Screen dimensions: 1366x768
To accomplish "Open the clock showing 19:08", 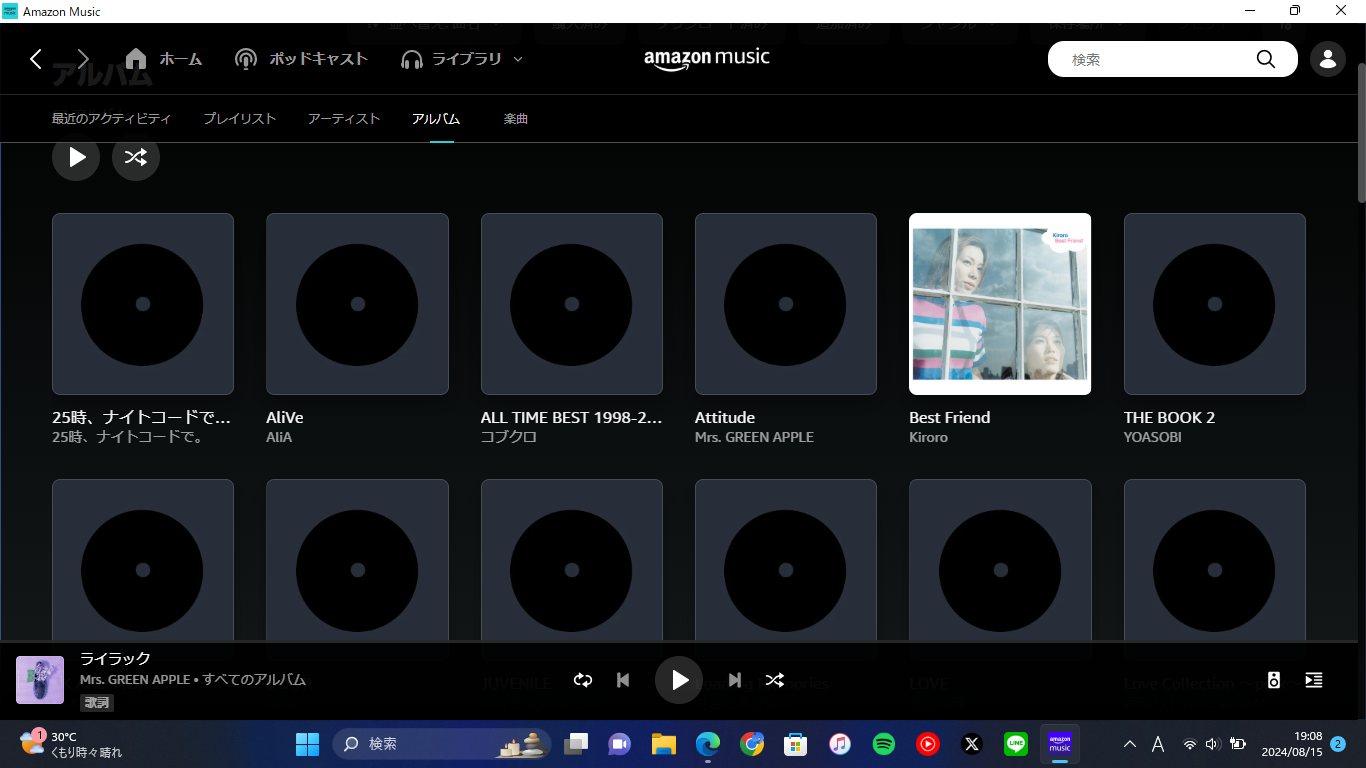I will click(x=1291, y=744).
